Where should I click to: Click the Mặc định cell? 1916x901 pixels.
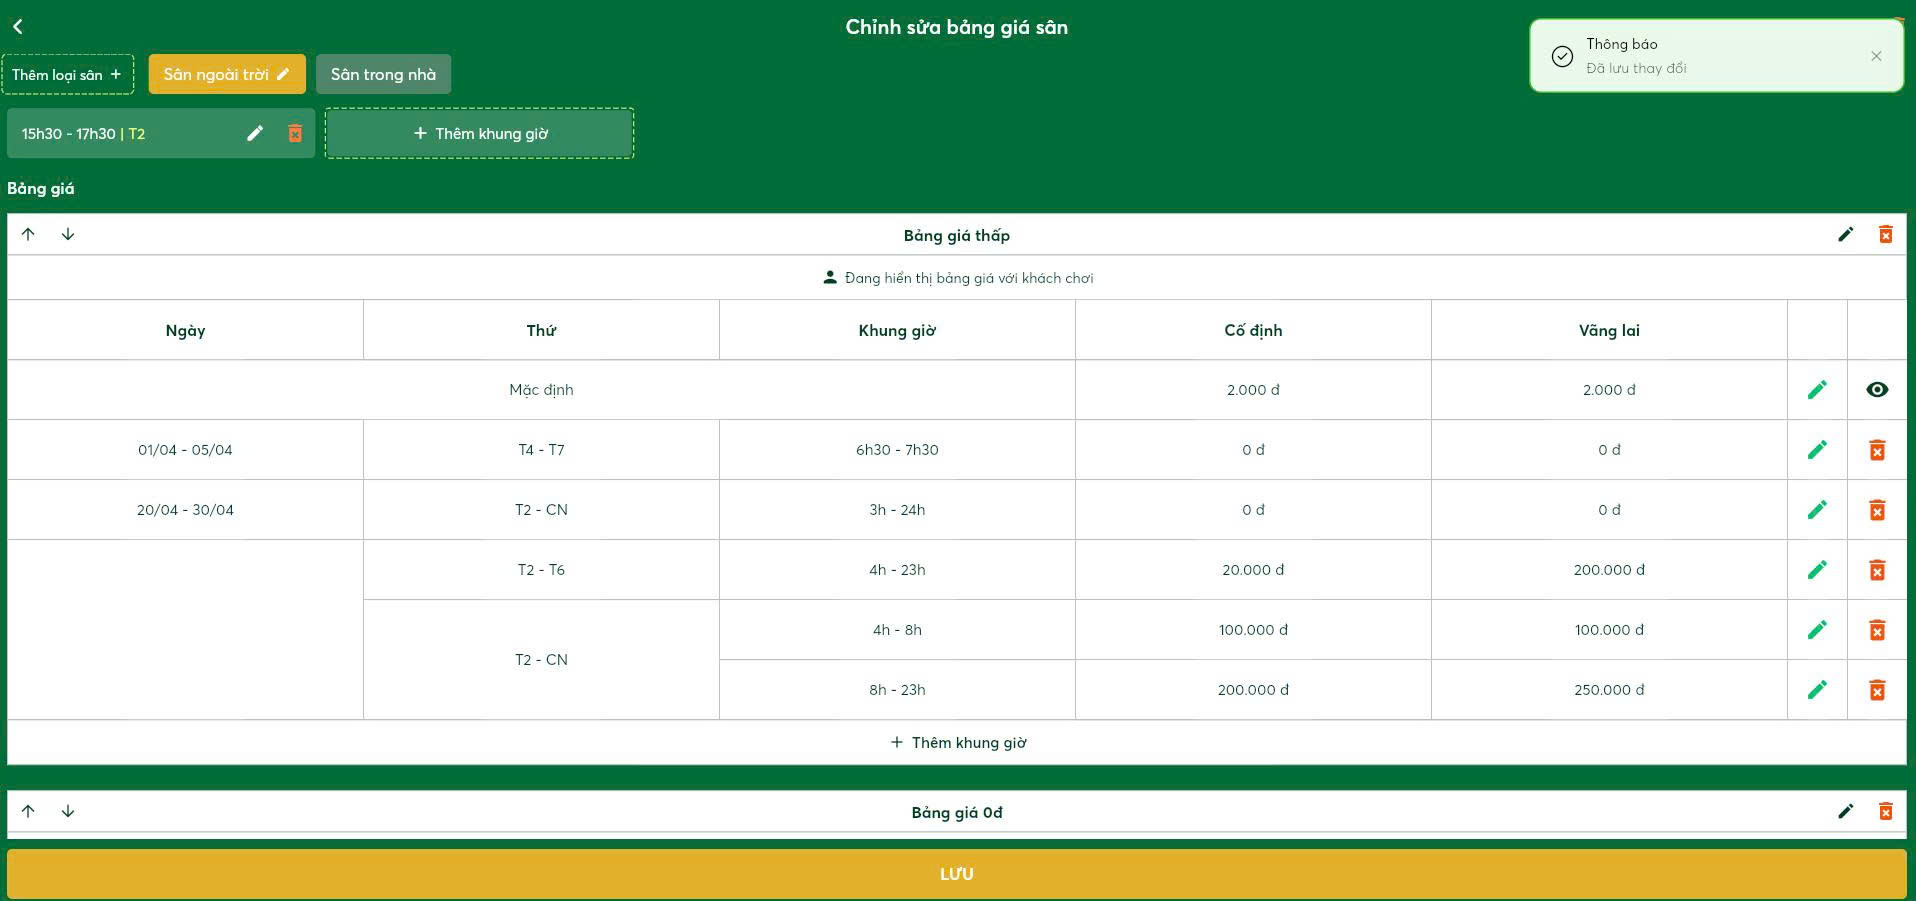coord(541,390)
